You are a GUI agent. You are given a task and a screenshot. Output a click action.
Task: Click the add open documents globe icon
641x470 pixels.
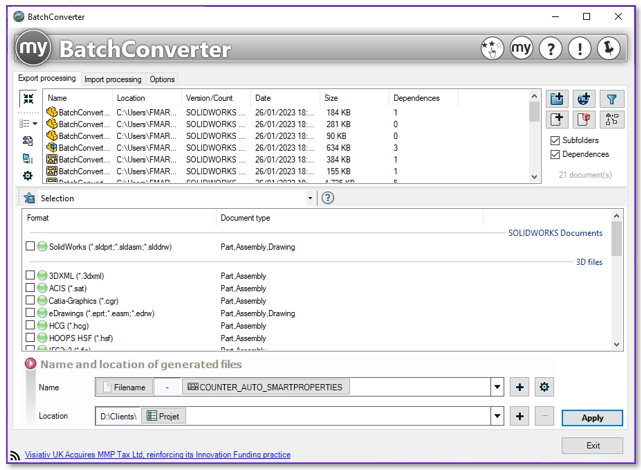tap(584, 99)
